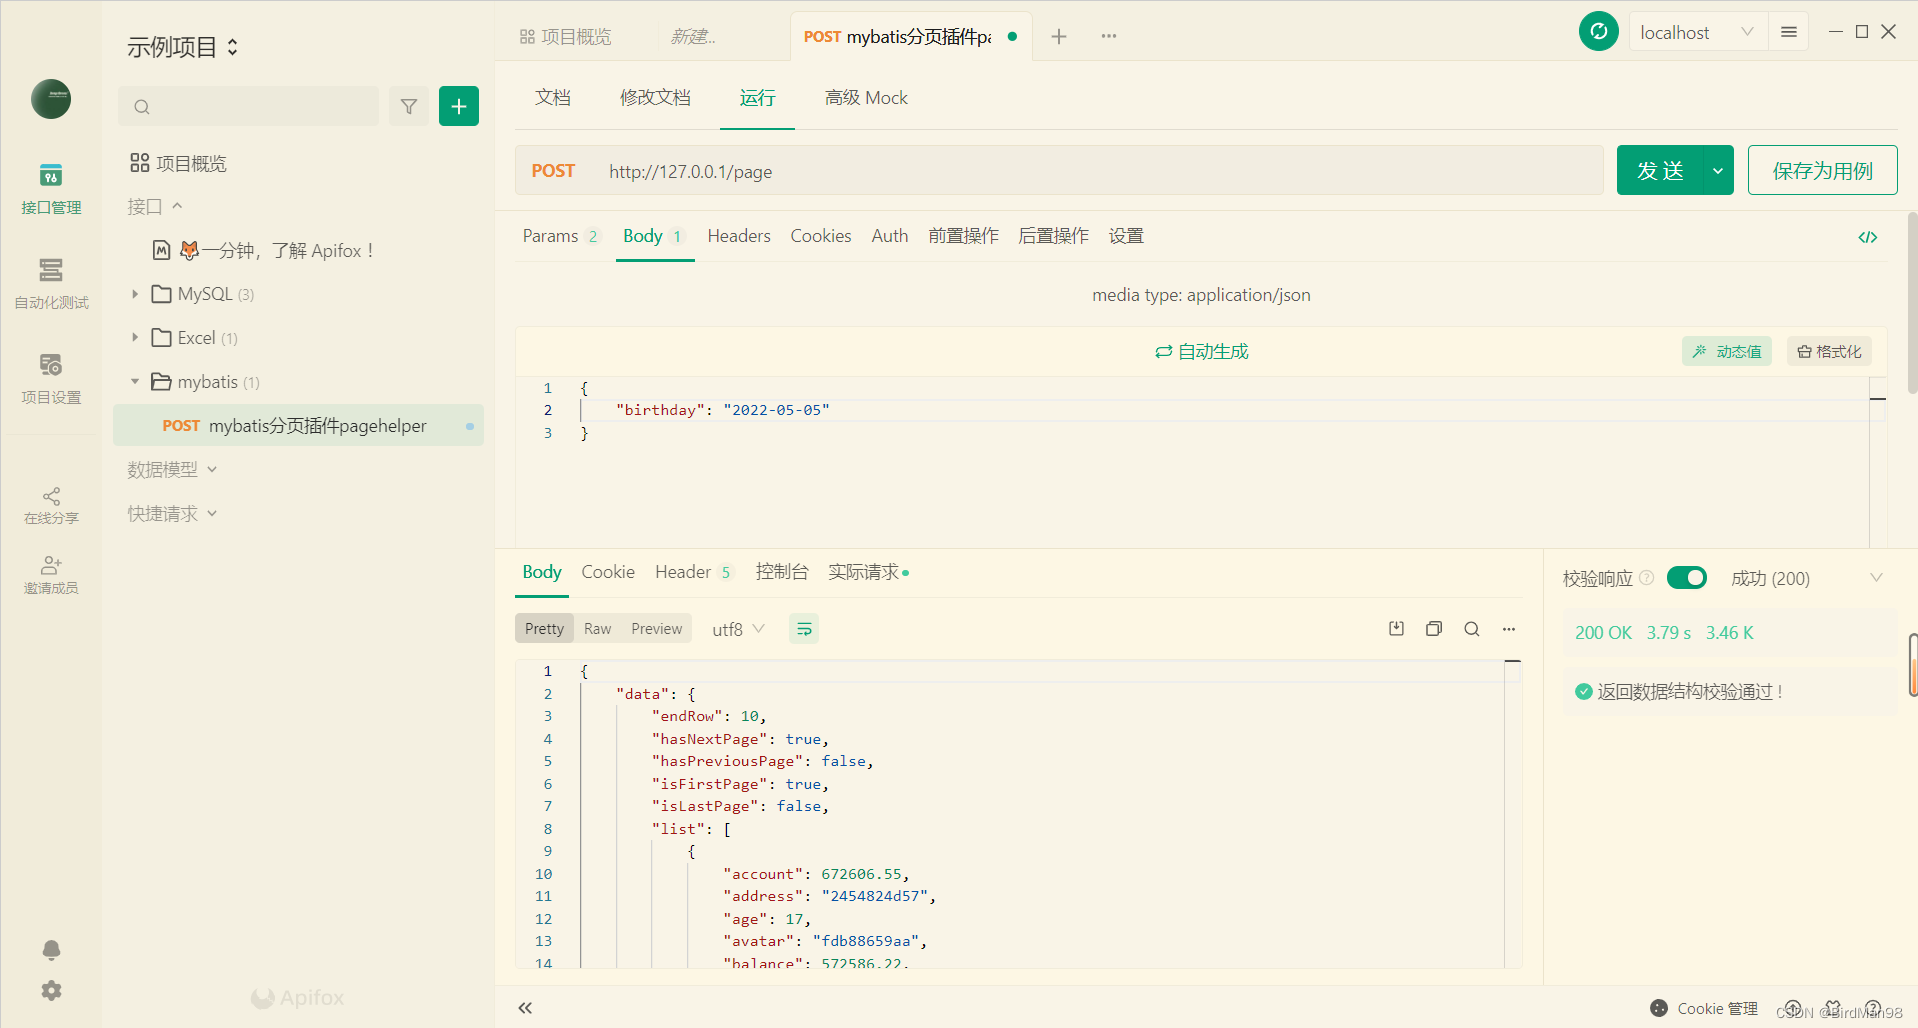Click the help icon beside 校验响应
1918x1028 pixels.
coord(1647,578)
